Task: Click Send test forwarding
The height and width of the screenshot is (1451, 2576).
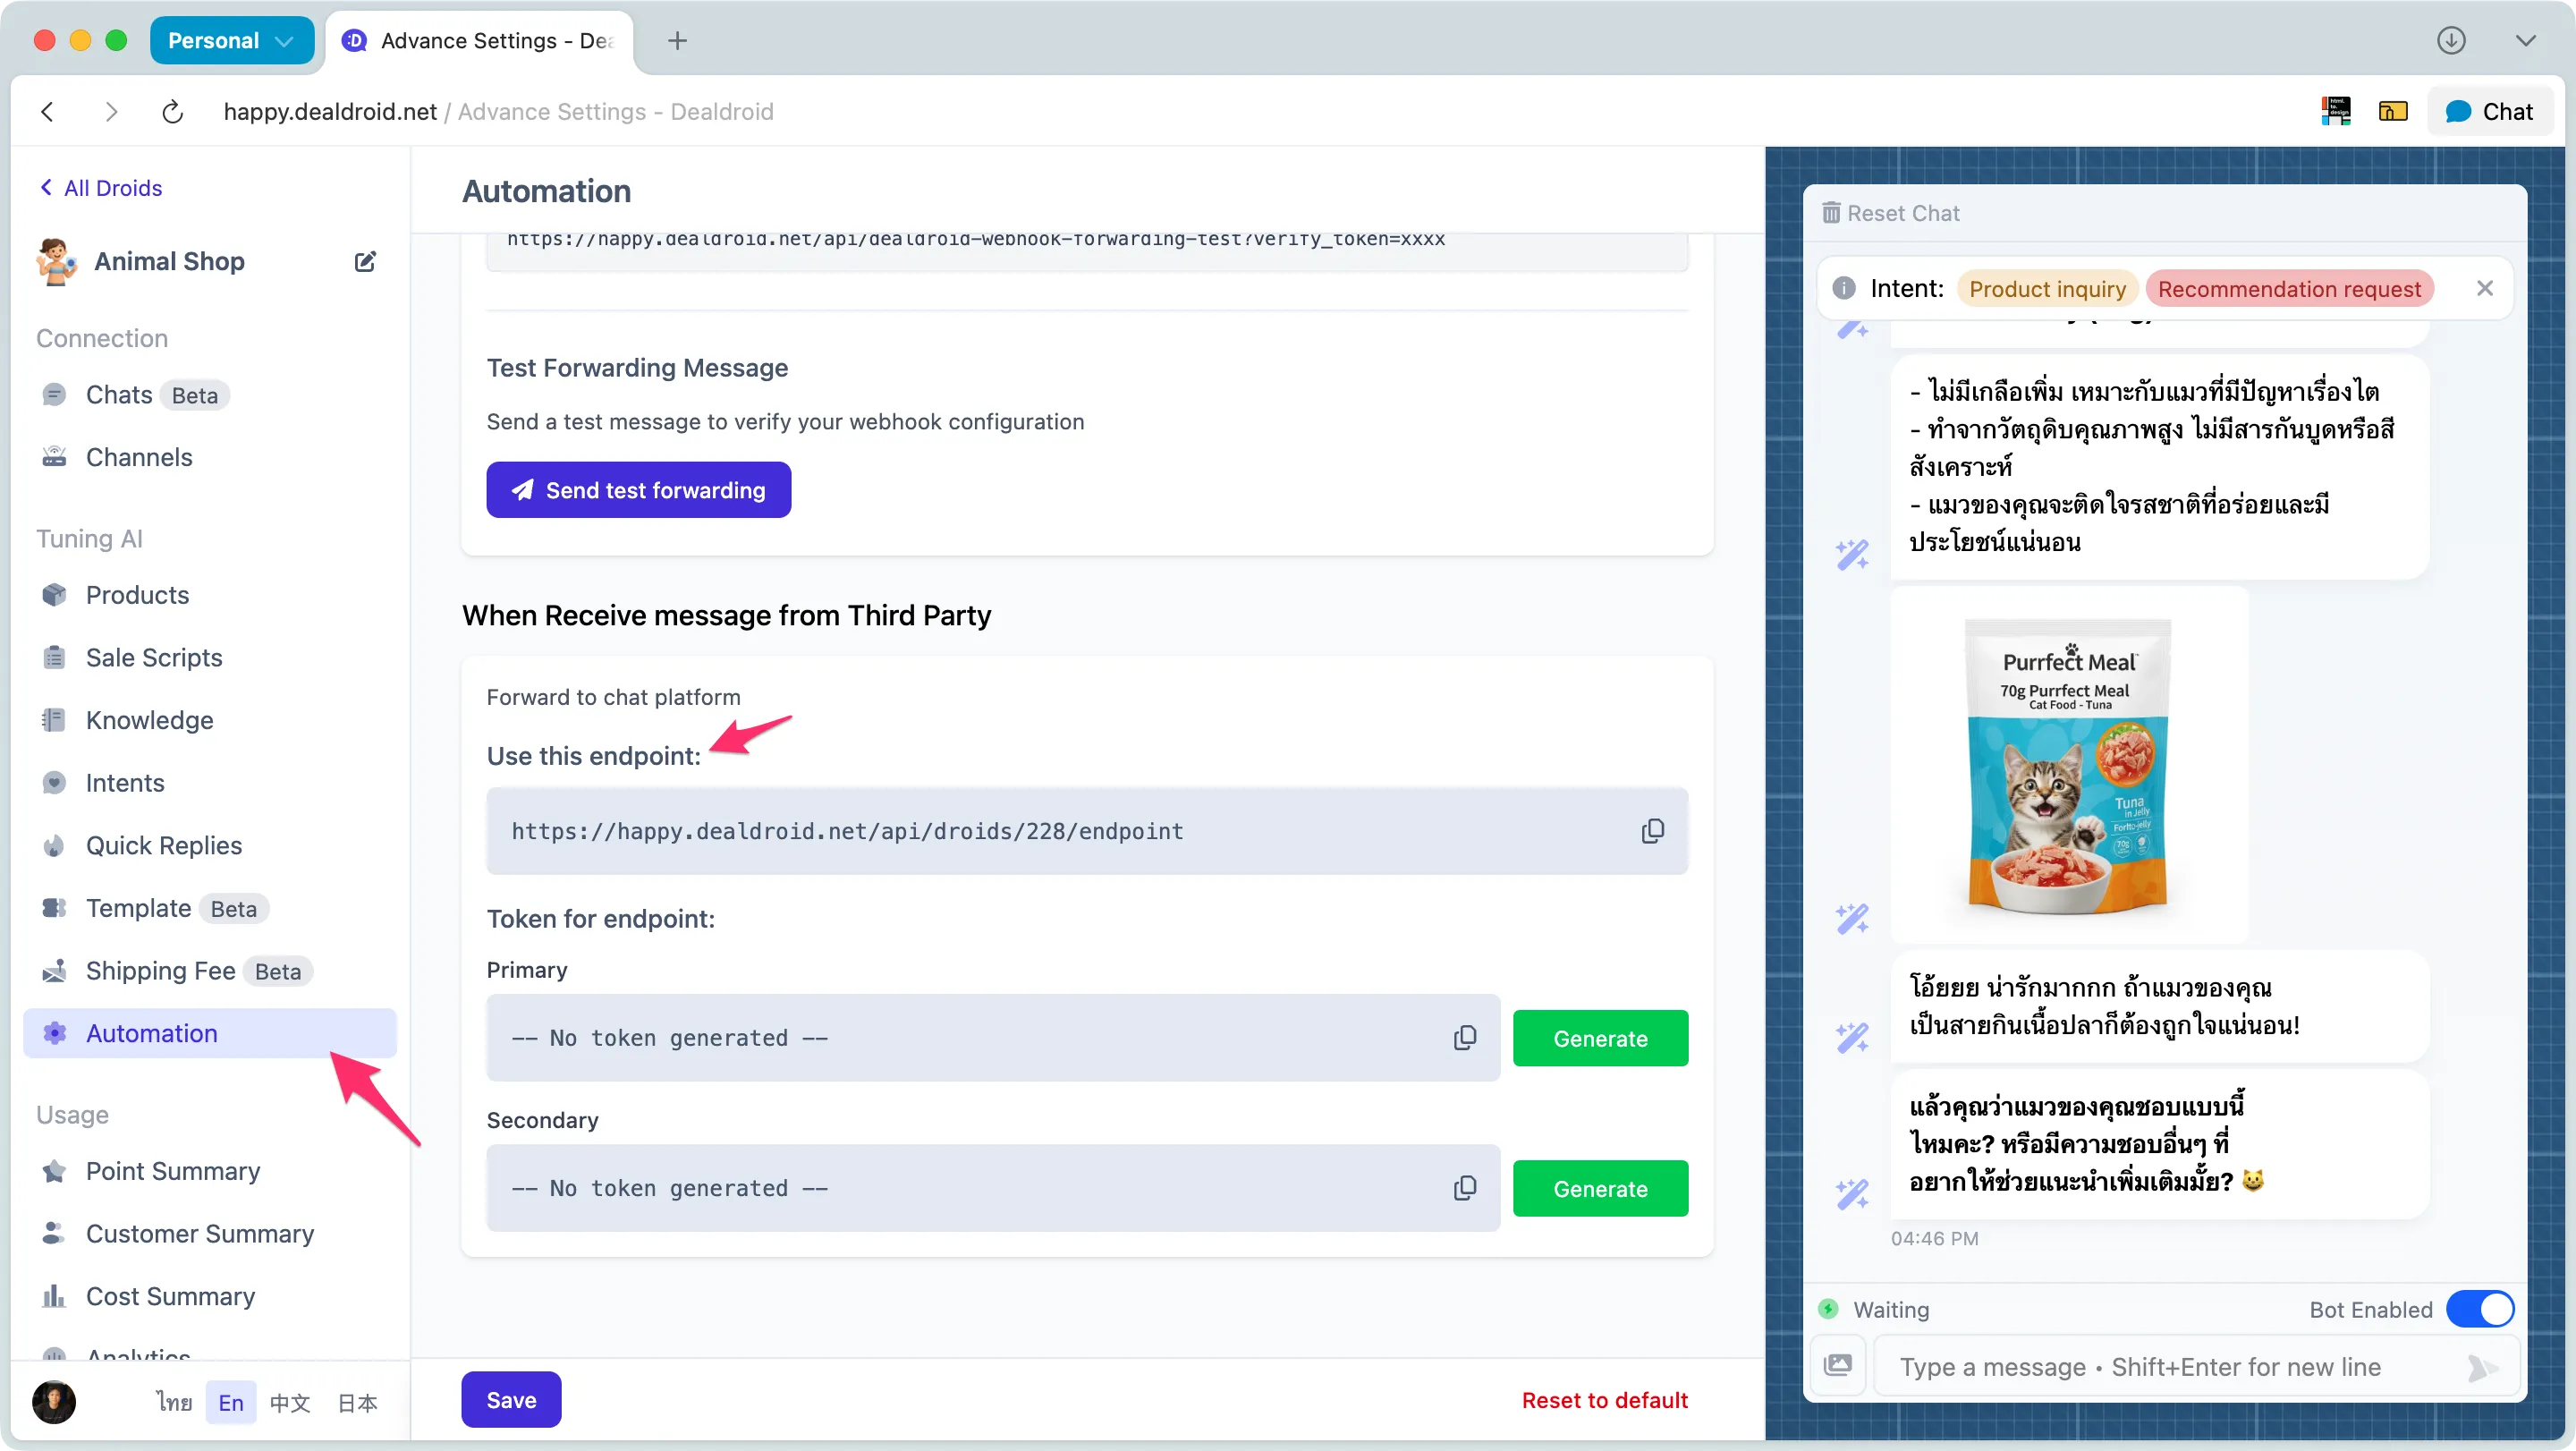Action: 639,489
